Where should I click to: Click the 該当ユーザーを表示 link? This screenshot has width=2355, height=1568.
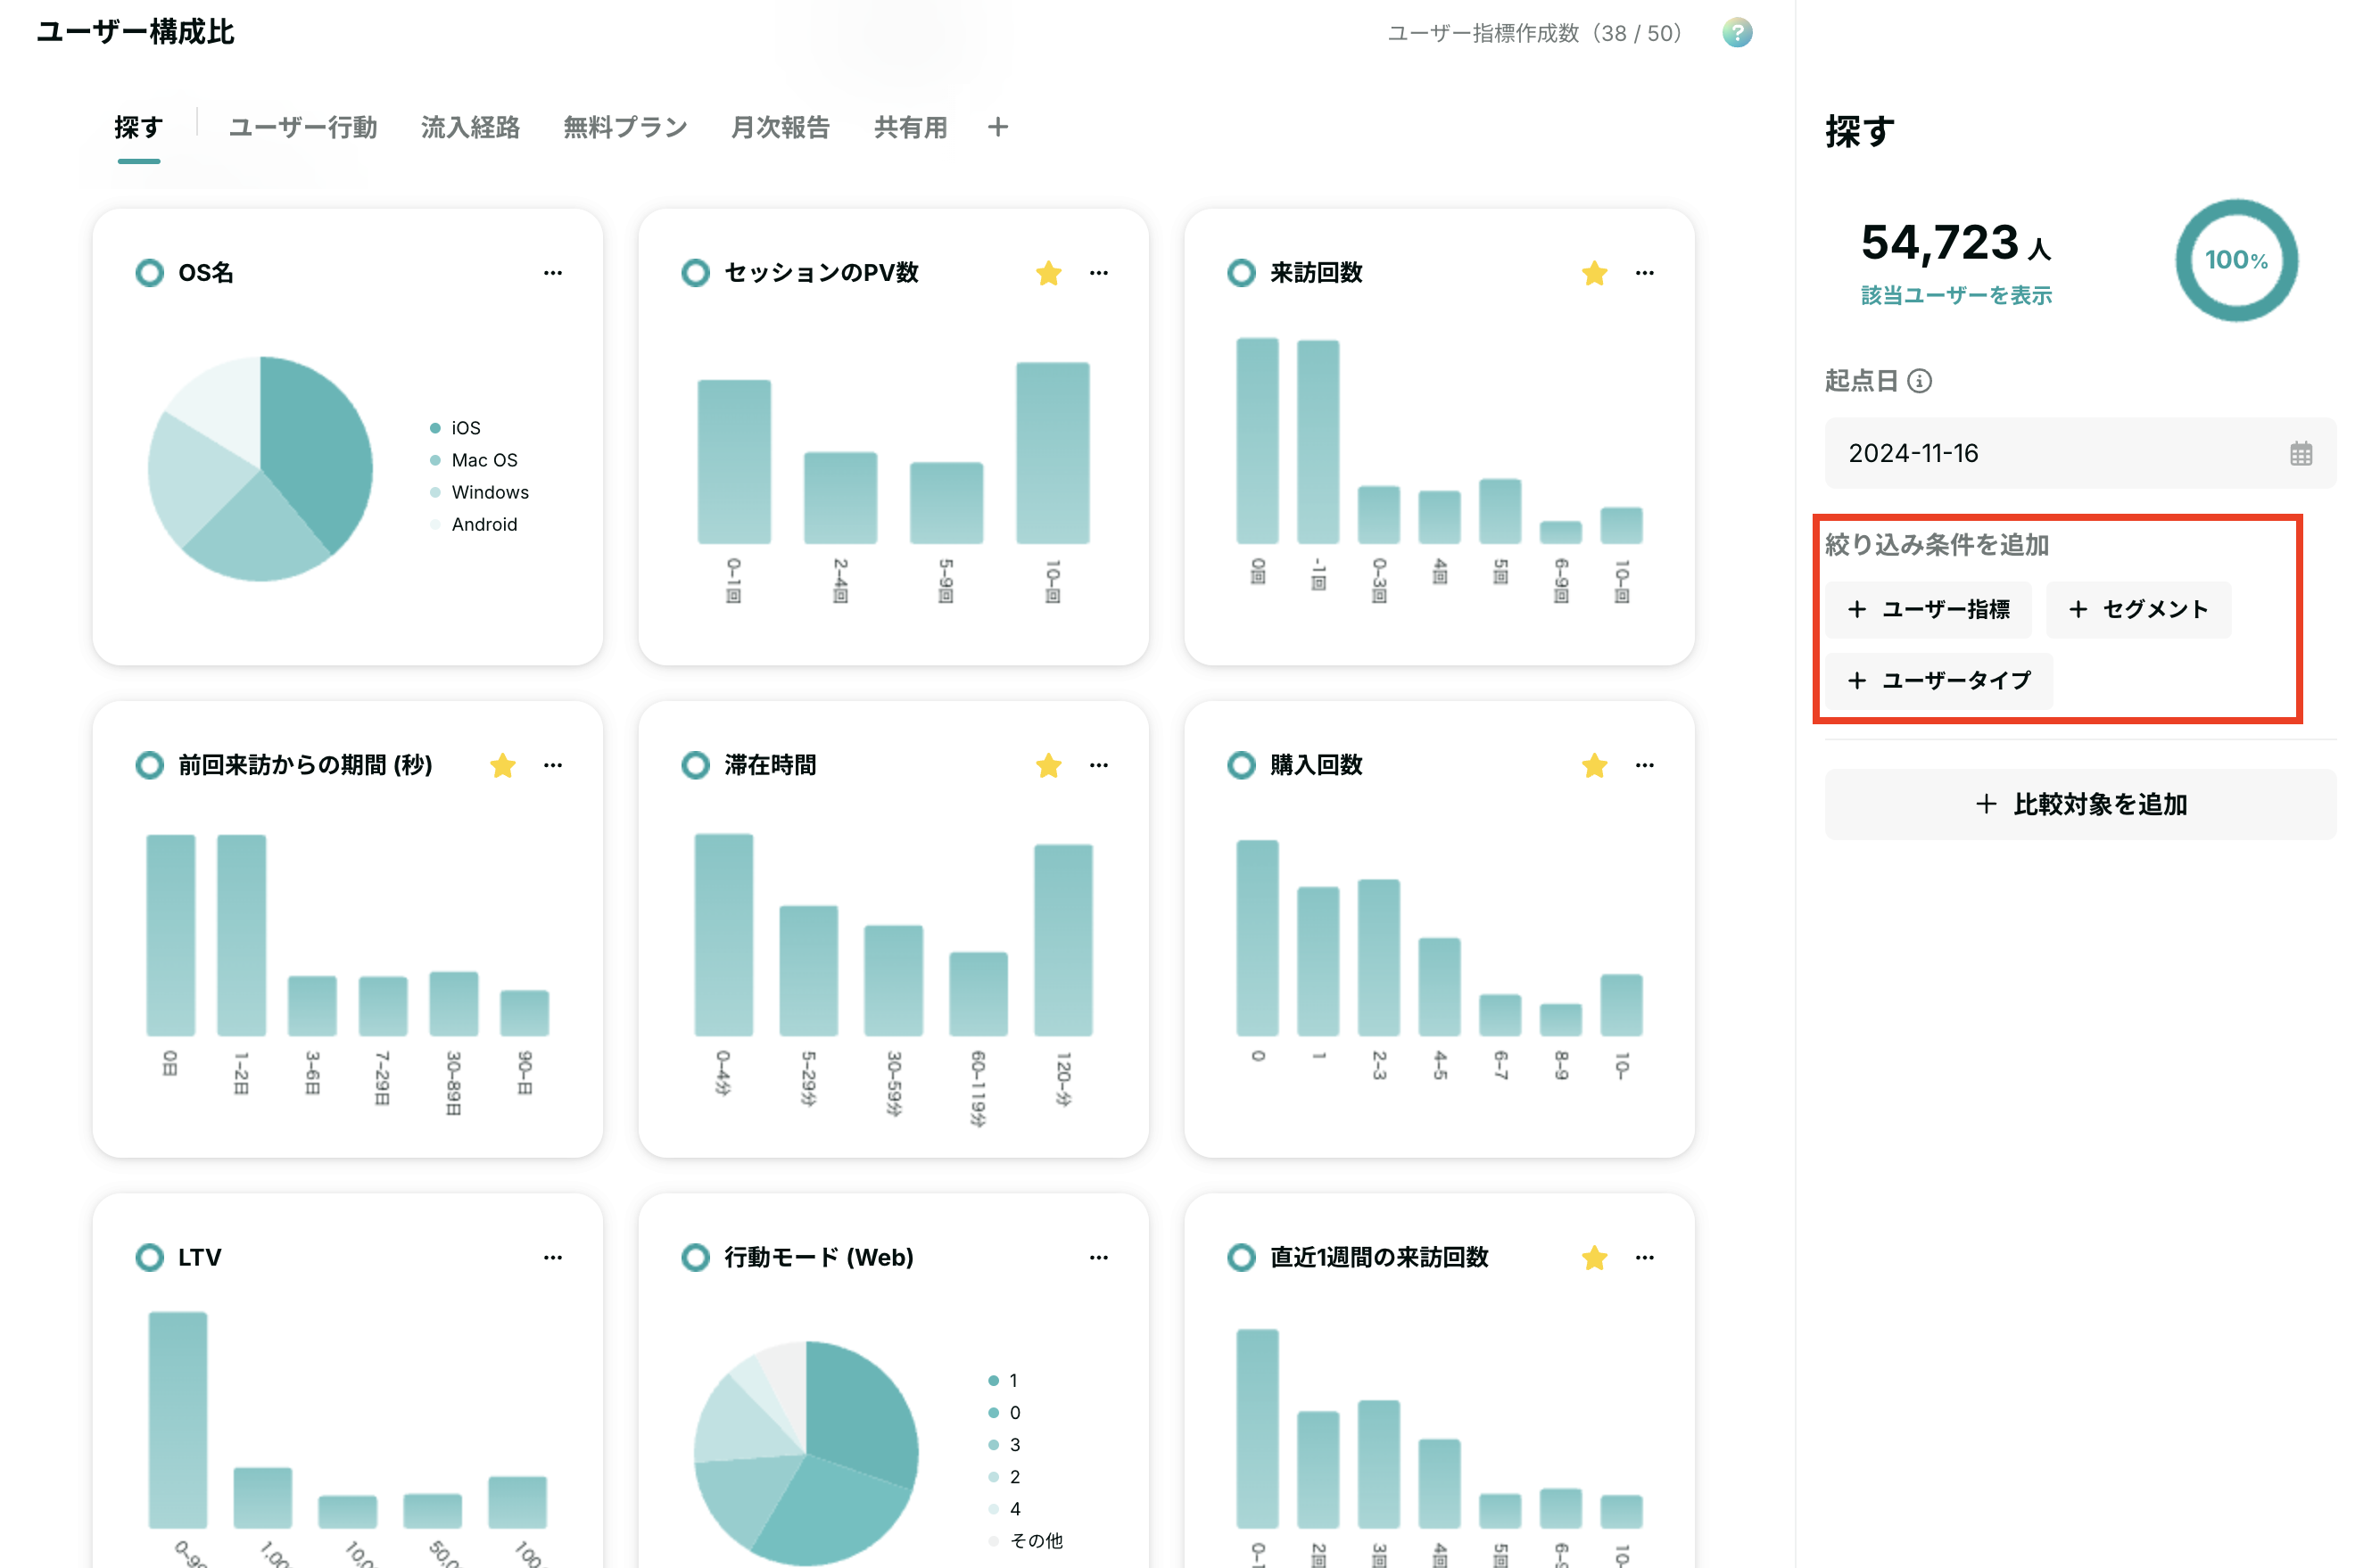point(1956,295)
